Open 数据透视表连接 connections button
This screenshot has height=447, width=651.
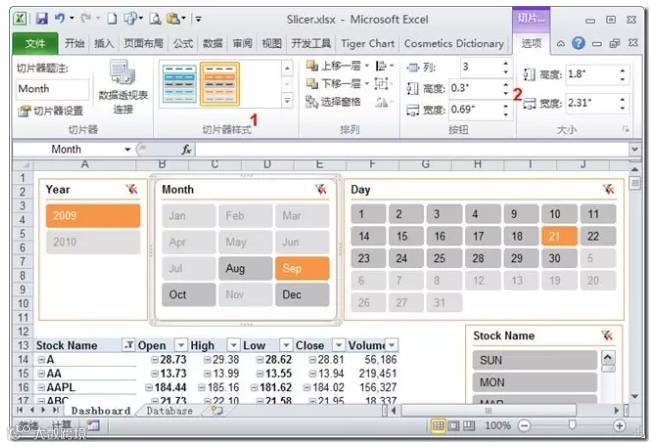click(x=123, y=87)
